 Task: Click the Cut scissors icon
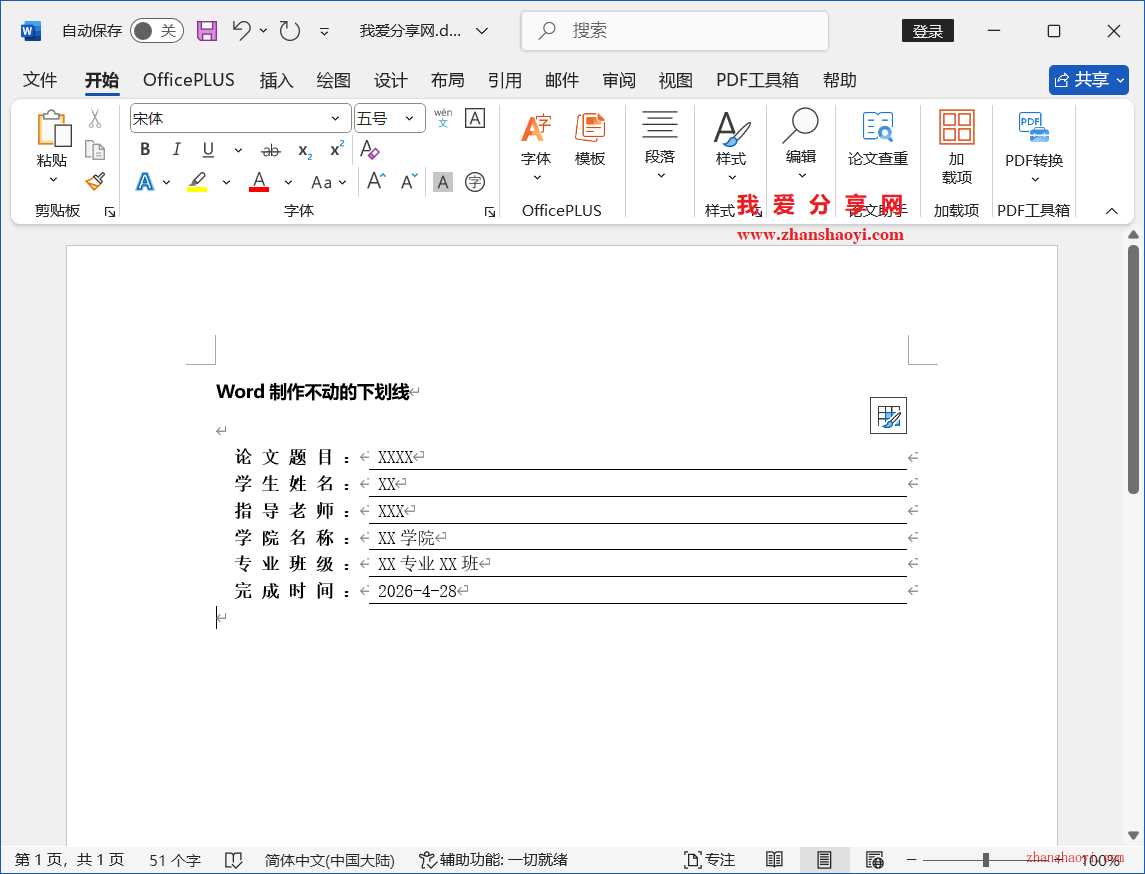point(95,118)
